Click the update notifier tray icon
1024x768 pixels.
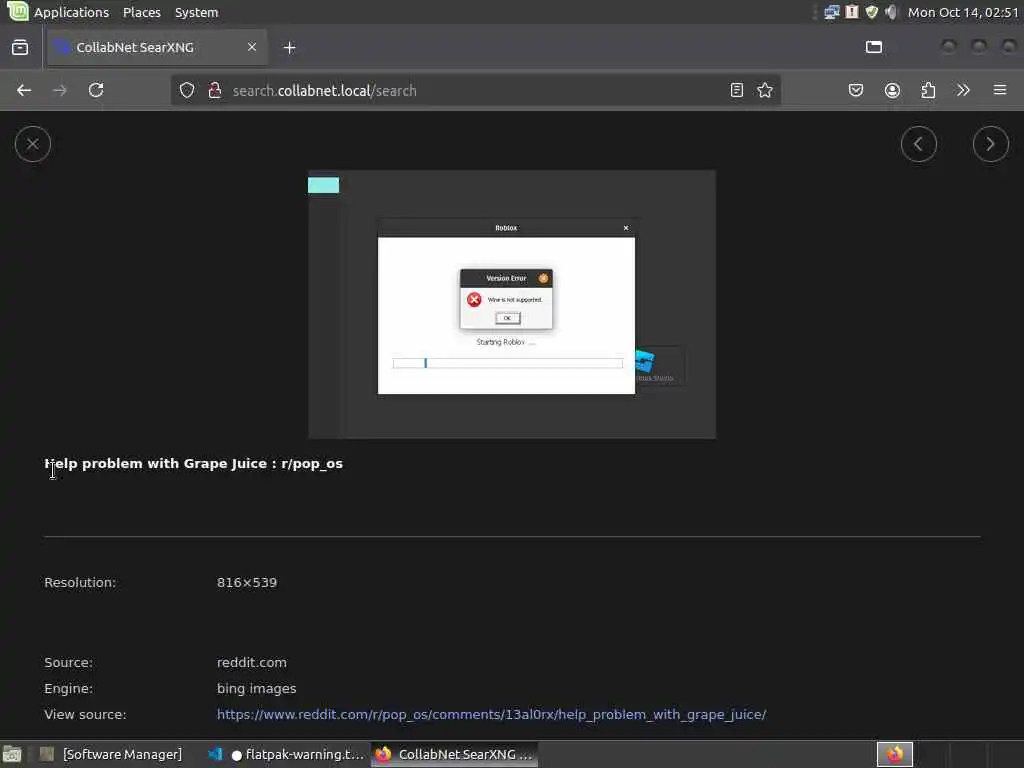(x=852, y=12)
